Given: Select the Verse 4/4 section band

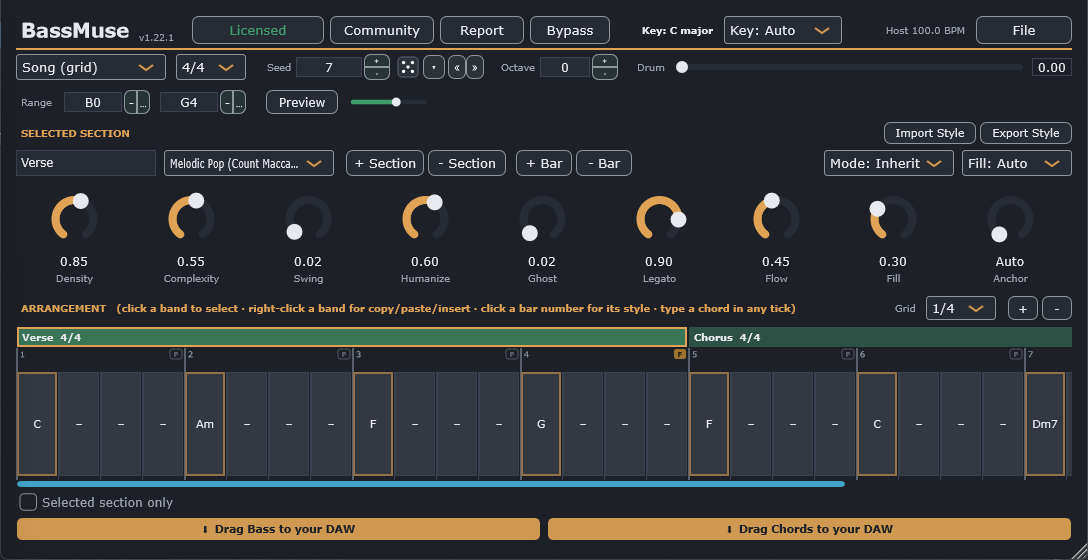Looking at the screenshot, I should pyautogui.click(x=352, y=337).
